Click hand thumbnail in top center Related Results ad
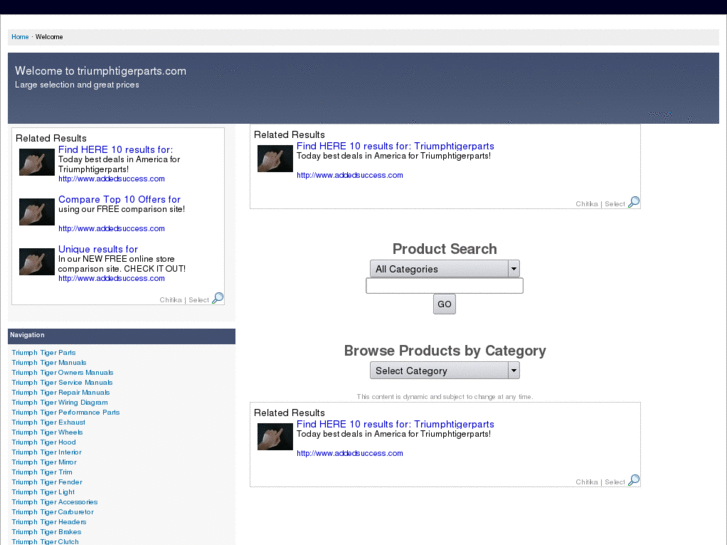 coord(275,159)
